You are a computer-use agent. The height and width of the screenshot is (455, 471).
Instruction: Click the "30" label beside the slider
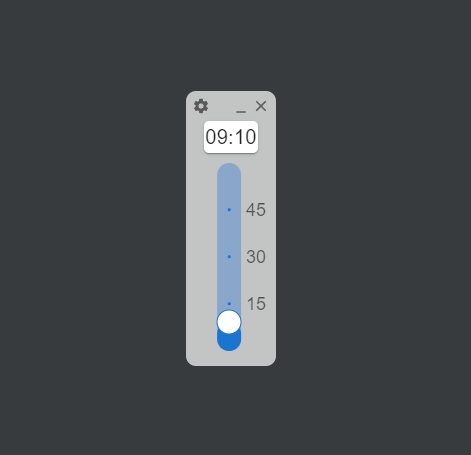[x=256, y=257]
